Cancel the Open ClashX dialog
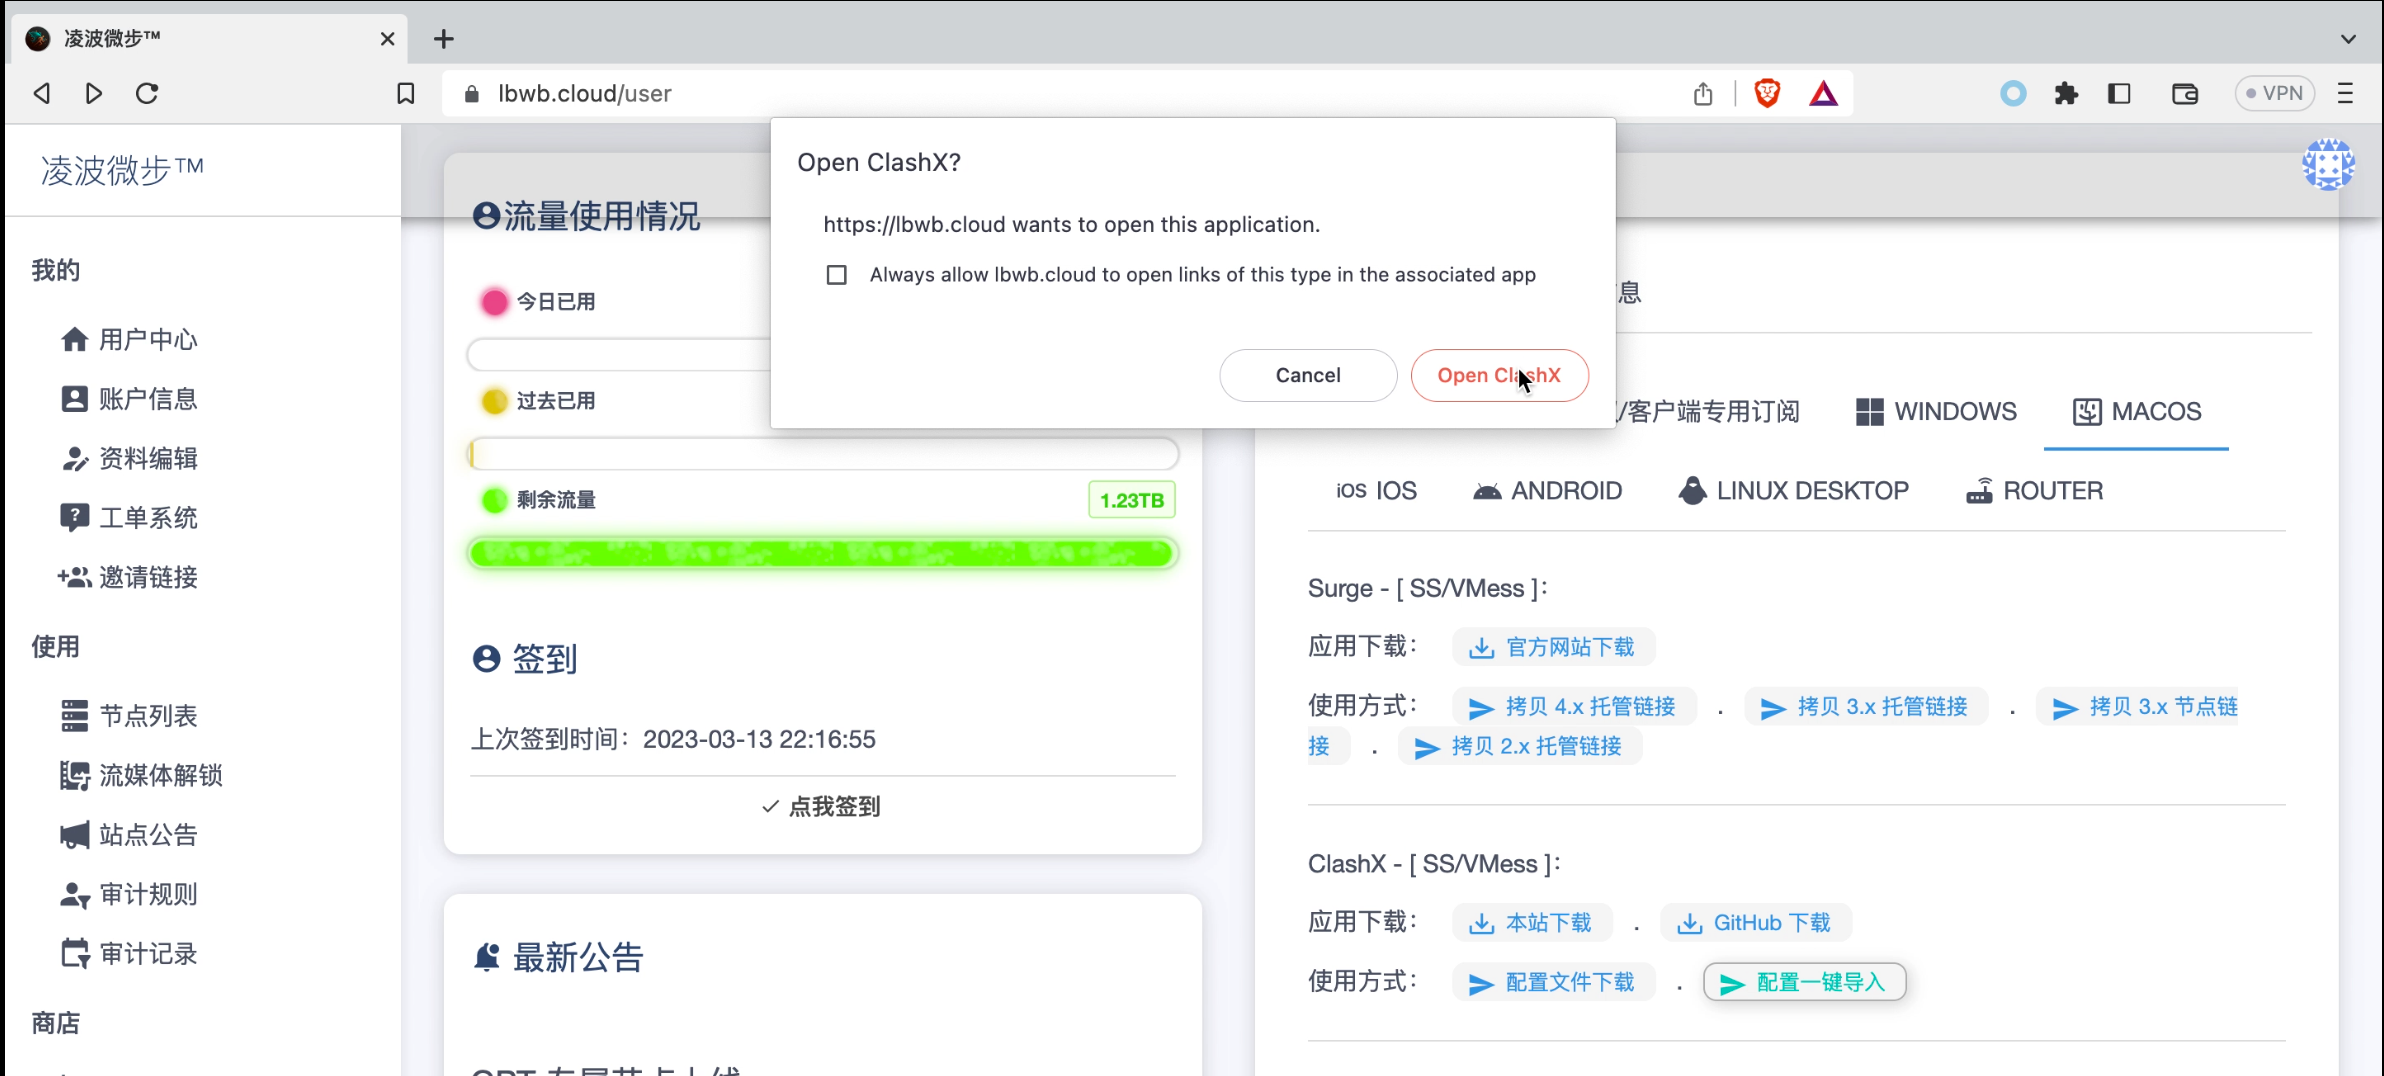Viewport: 2384px width, 1076px height. click(x=1307, y=376)
